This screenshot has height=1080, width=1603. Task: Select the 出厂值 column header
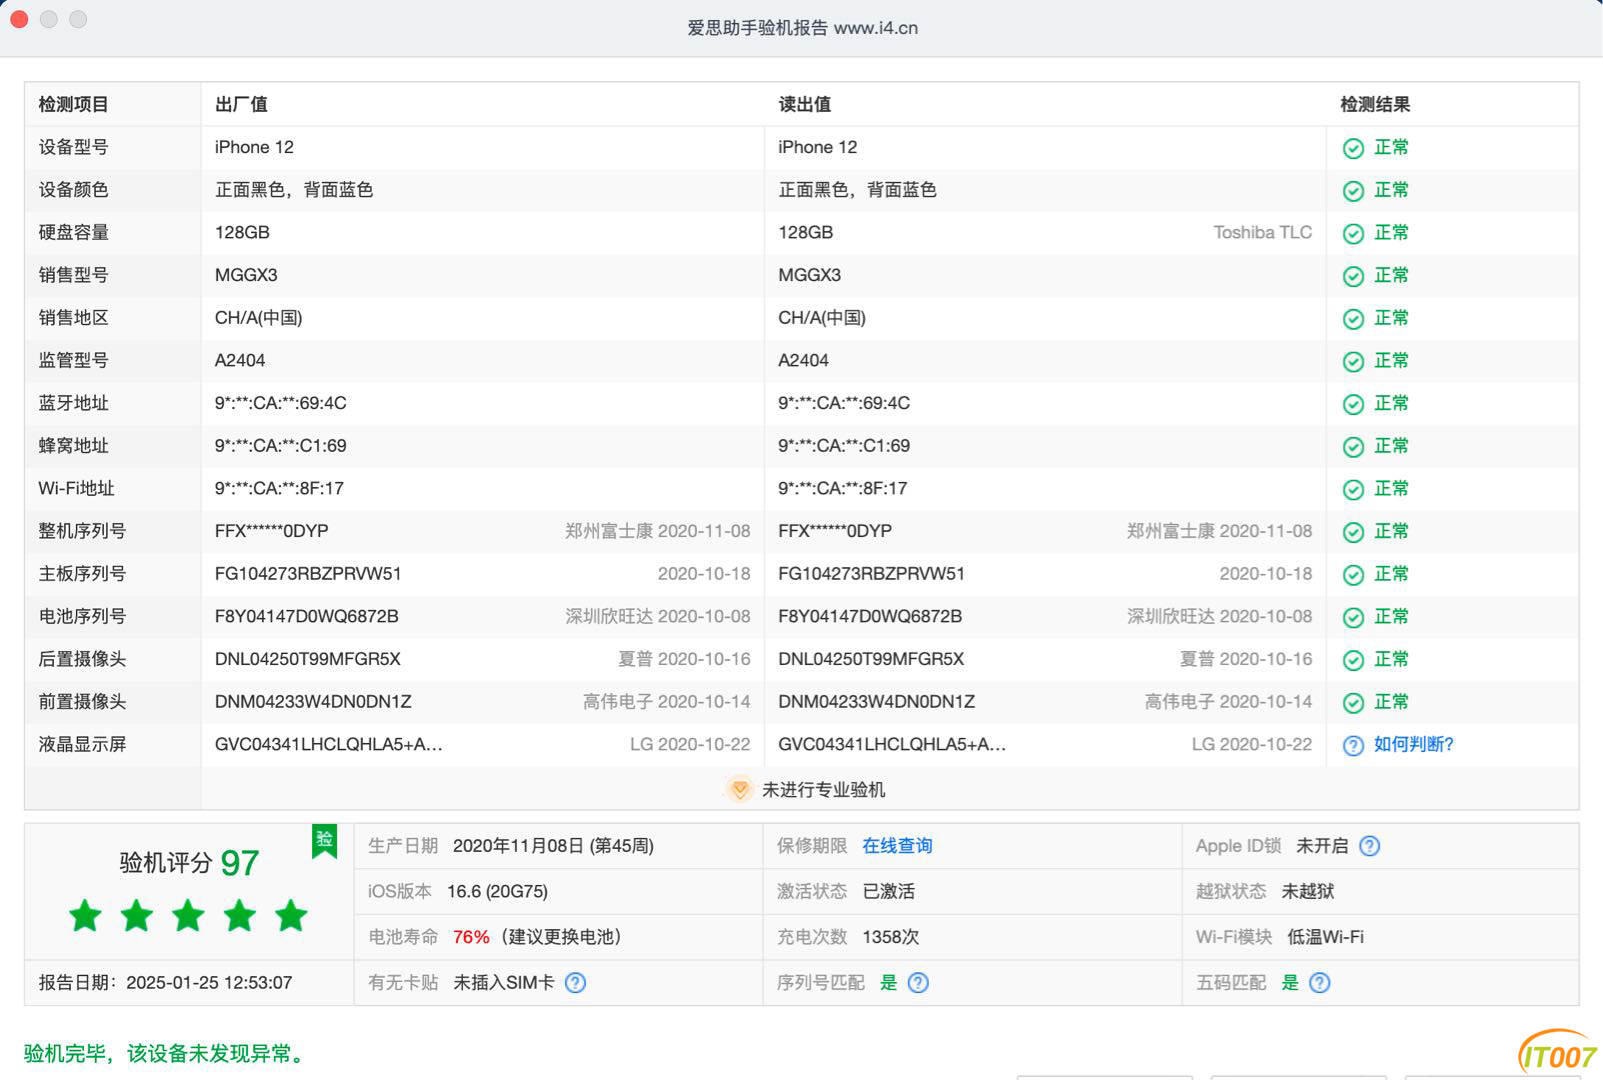(241, 104)
